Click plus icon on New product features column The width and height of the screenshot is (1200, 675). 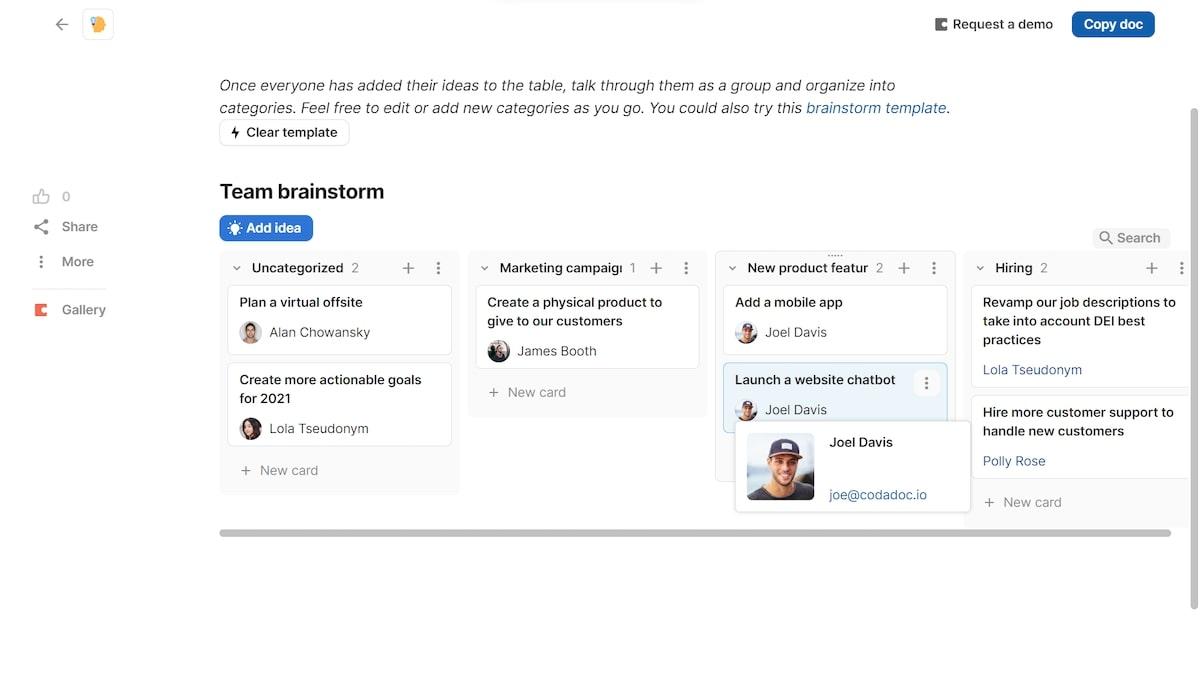tap(904, 268)
